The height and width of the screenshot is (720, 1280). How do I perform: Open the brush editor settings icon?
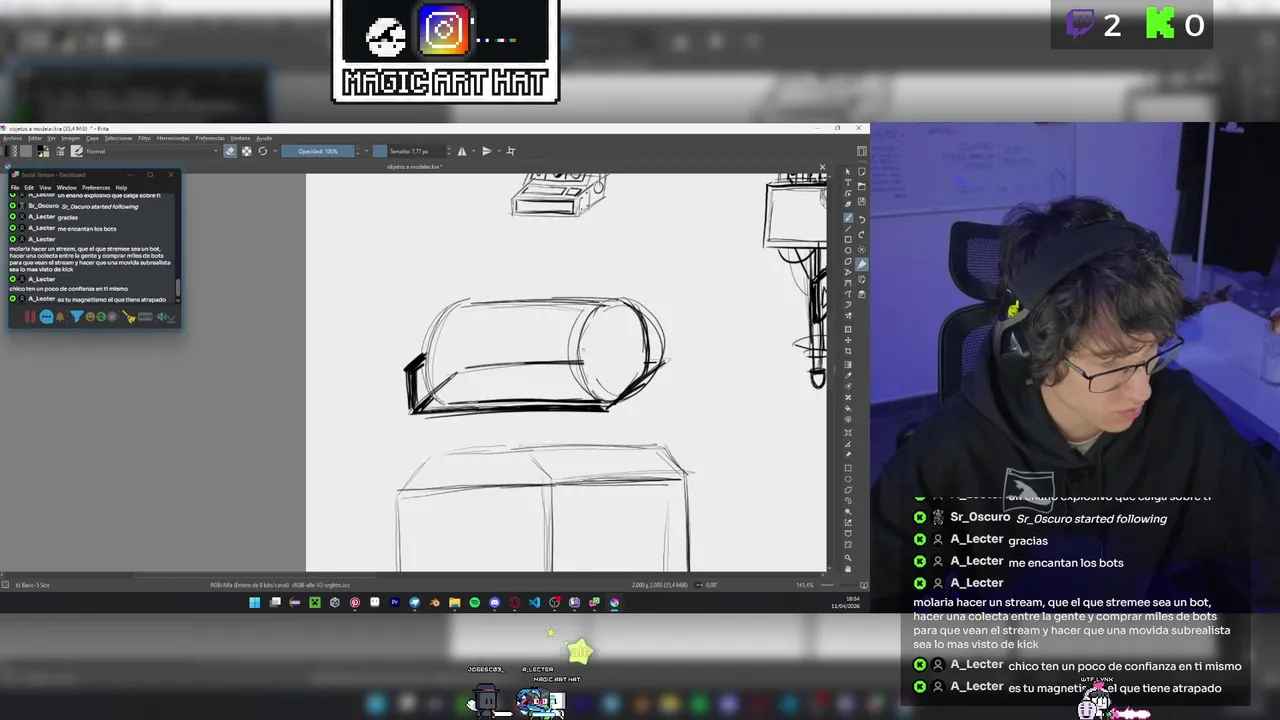point(60,151)
